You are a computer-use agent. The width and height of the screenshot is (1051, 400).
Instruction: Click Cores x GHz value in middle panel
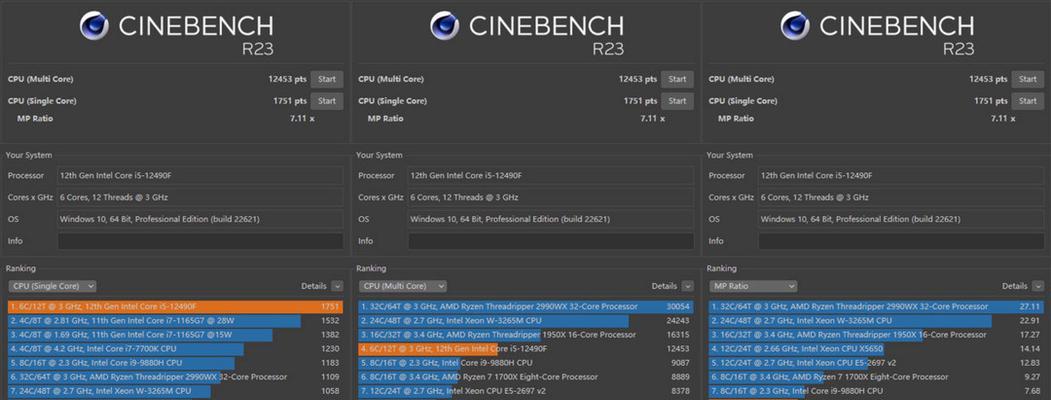click(551, 198)
